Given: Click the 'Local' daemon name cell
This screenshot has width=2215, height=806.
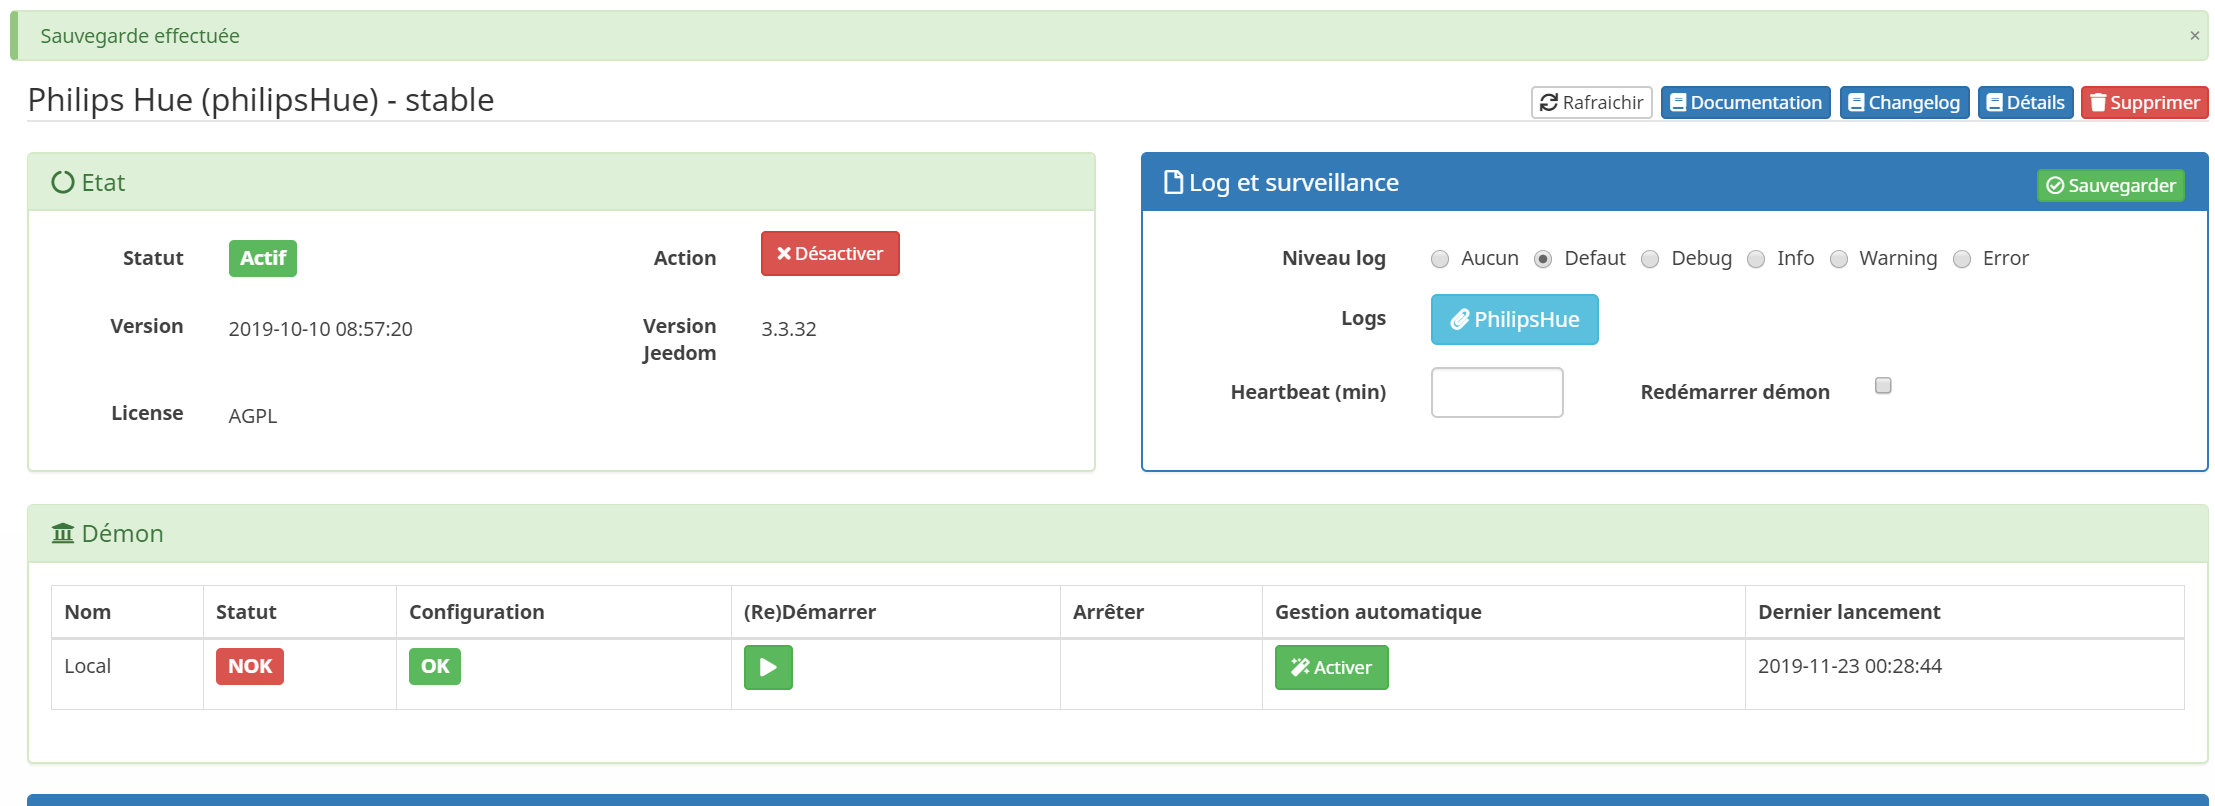Looking at the screenshot, I should (127, 674).
